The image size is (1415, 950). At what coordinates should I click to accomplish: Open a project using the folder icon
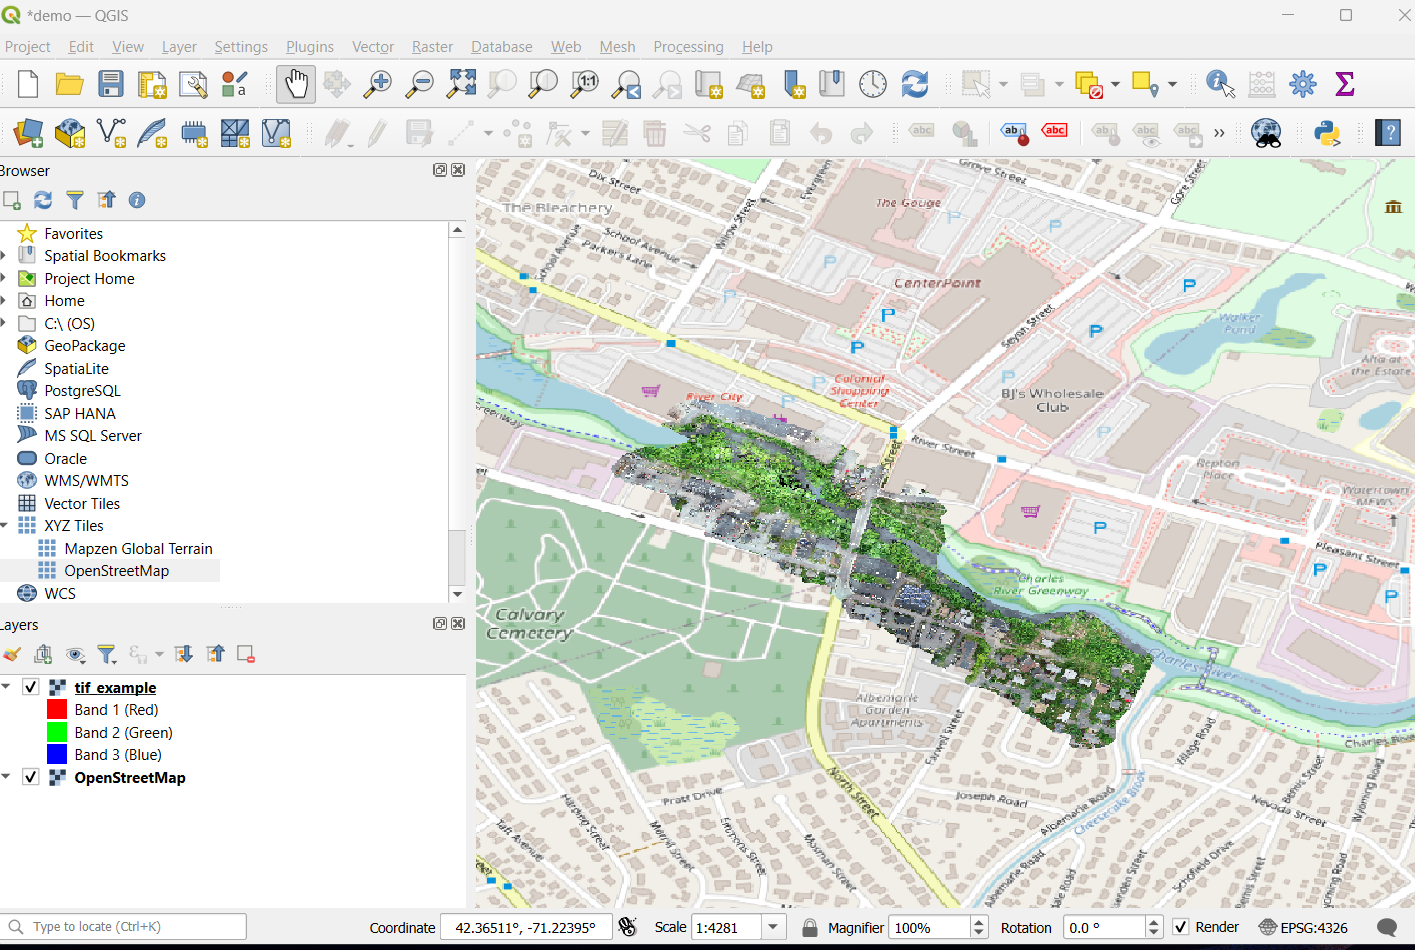69,84
